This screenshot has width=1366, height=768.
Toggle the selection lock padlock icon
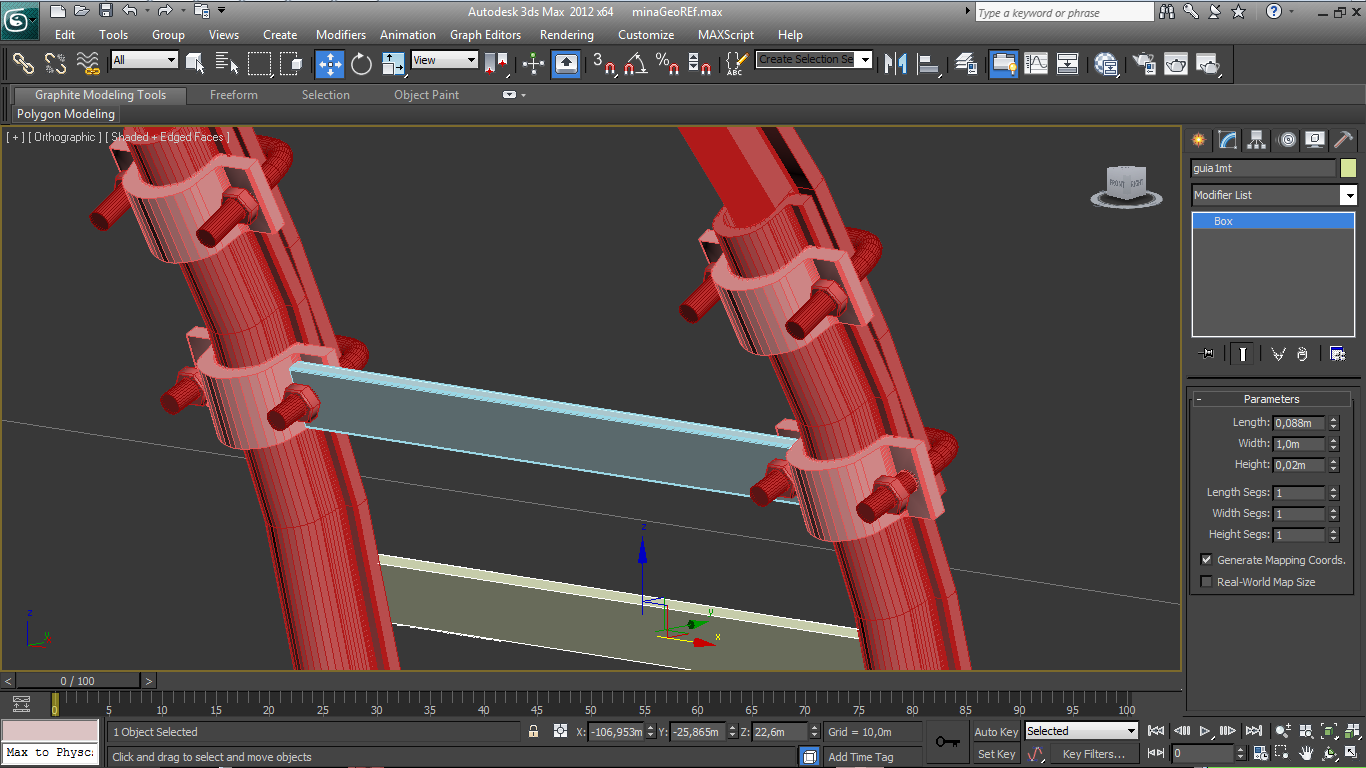[x=533, y=732]
